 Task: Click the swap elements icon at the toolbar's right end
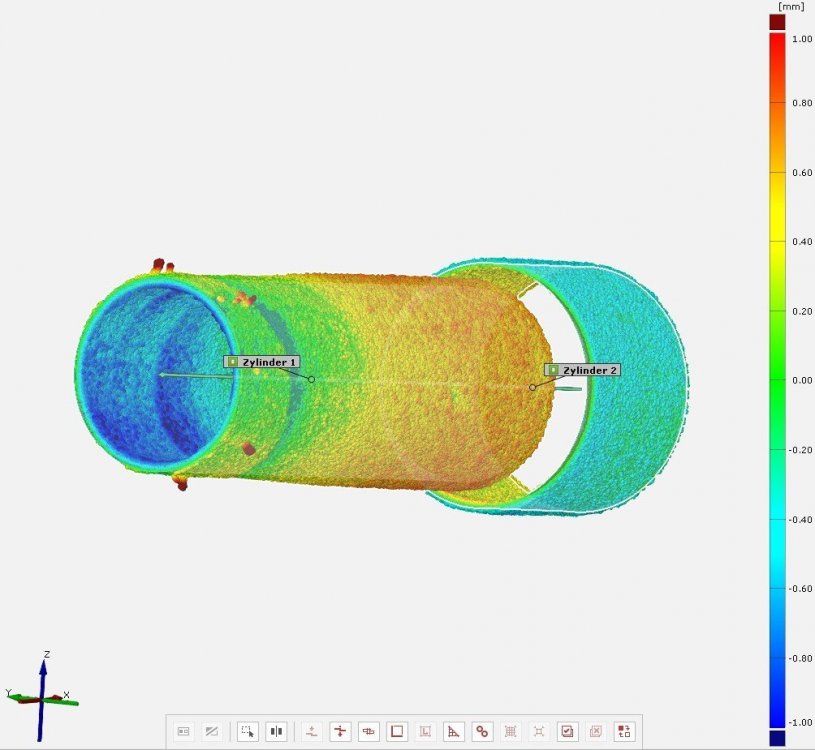click(x=624, y=731)
